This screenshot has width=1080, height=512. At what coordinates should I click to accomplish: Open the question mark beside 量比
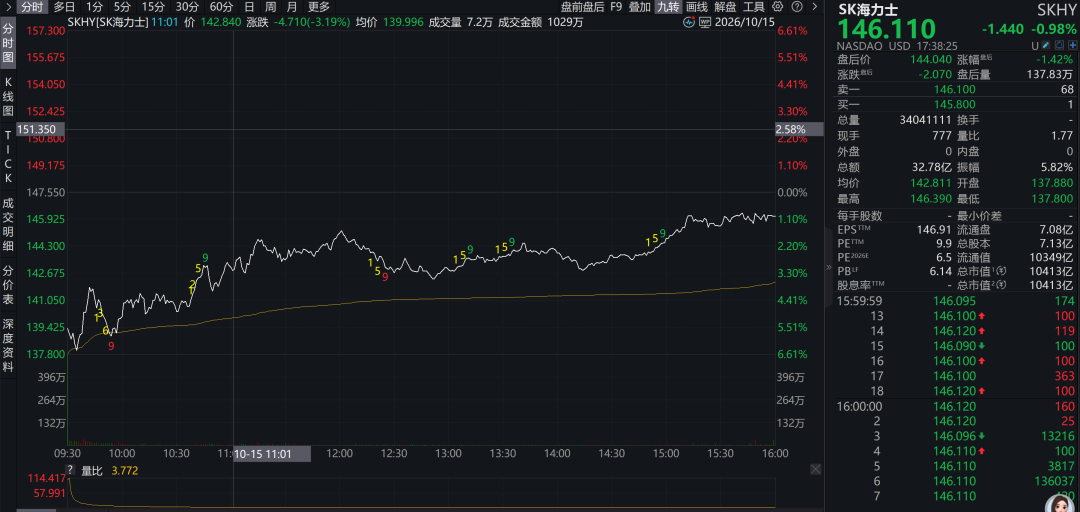[x=71, y=470]
